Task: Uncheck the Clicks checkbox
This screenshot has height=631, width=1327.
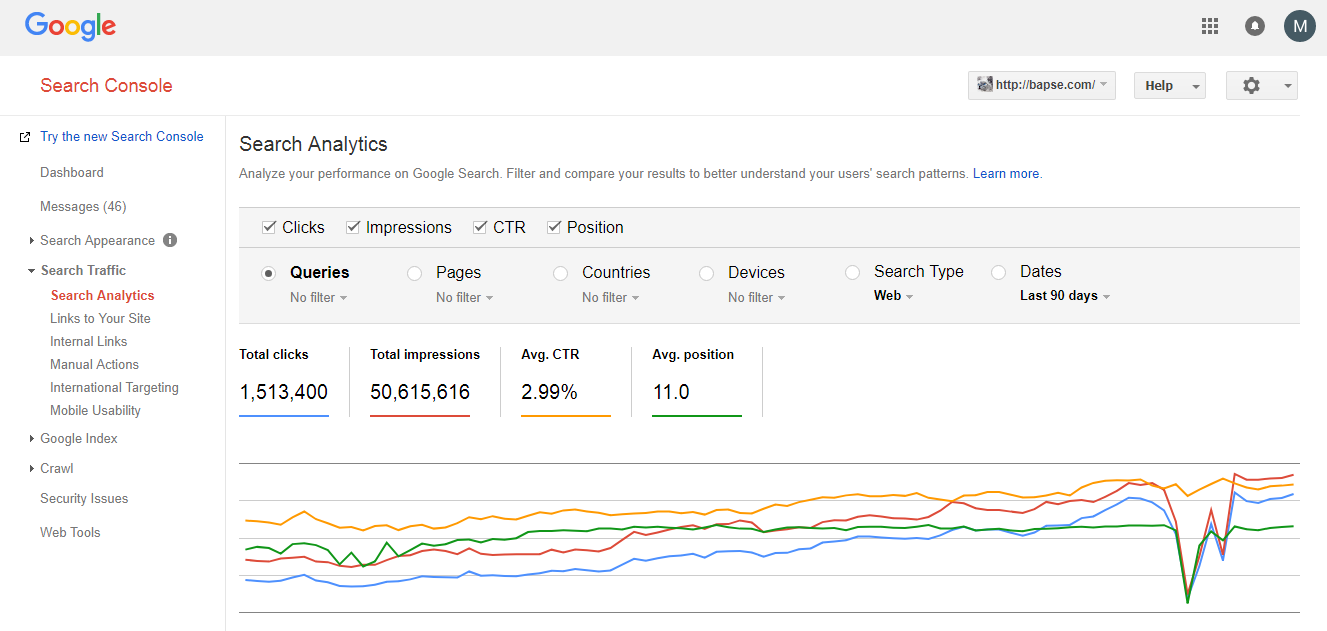Action: point(269,227)
